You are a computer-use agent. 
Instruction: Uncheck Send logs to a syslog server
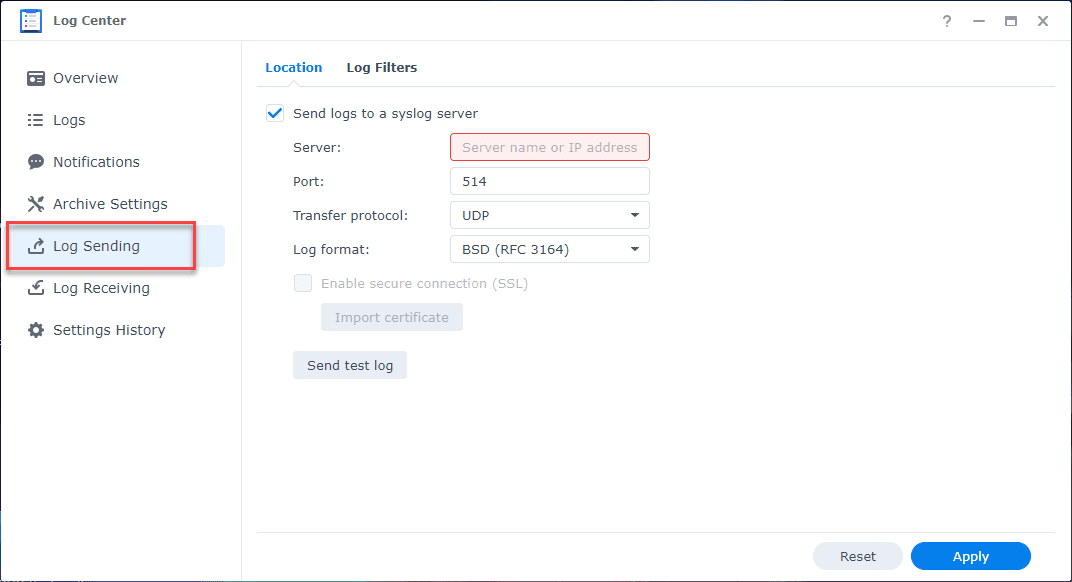pos(275,113)
